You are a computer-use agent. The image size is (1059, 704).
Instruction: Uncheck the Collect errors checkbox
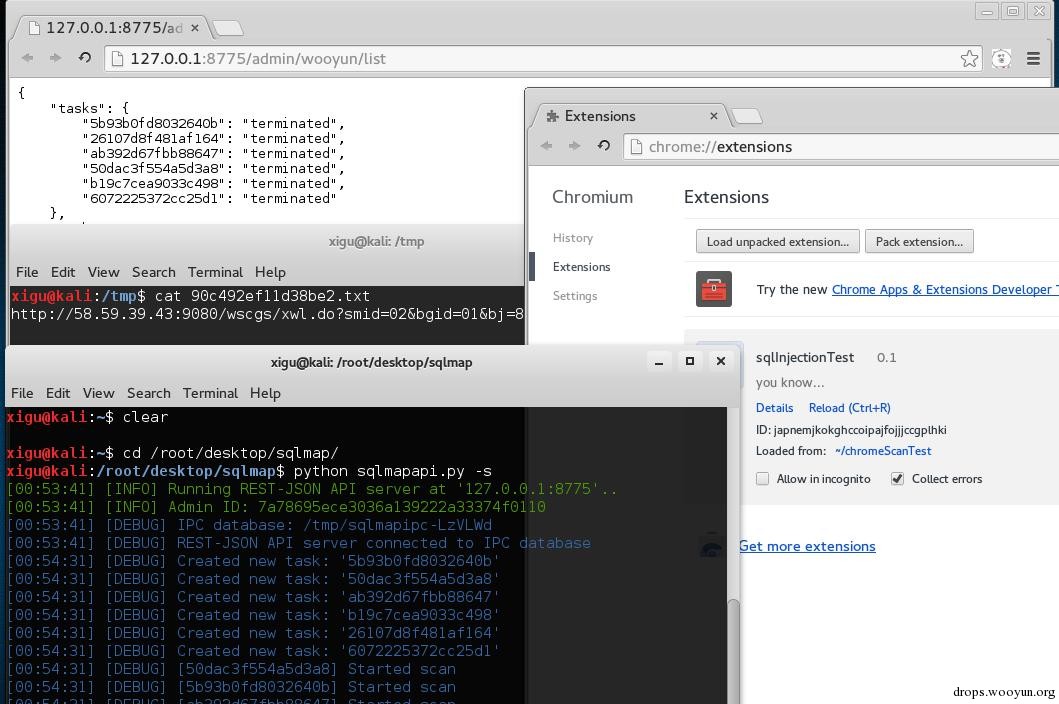[897, 479]
